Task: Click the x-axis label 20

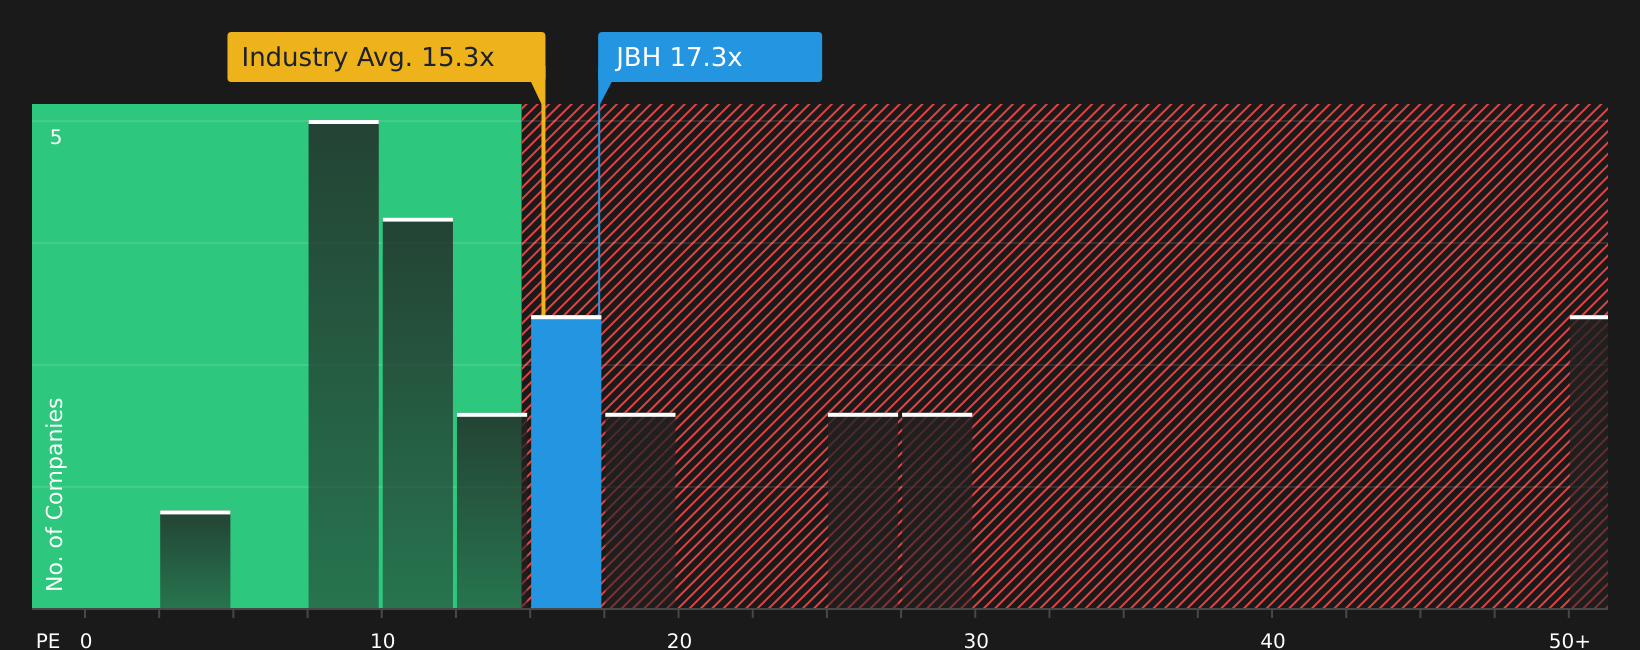Action: coord(680,641)
